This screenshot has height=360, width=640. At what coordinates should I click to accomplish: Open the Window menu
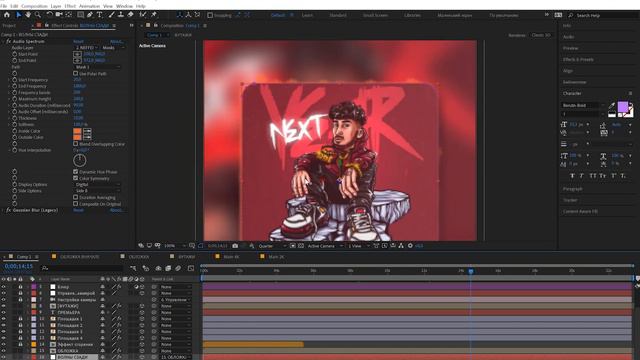pos(124,6)
